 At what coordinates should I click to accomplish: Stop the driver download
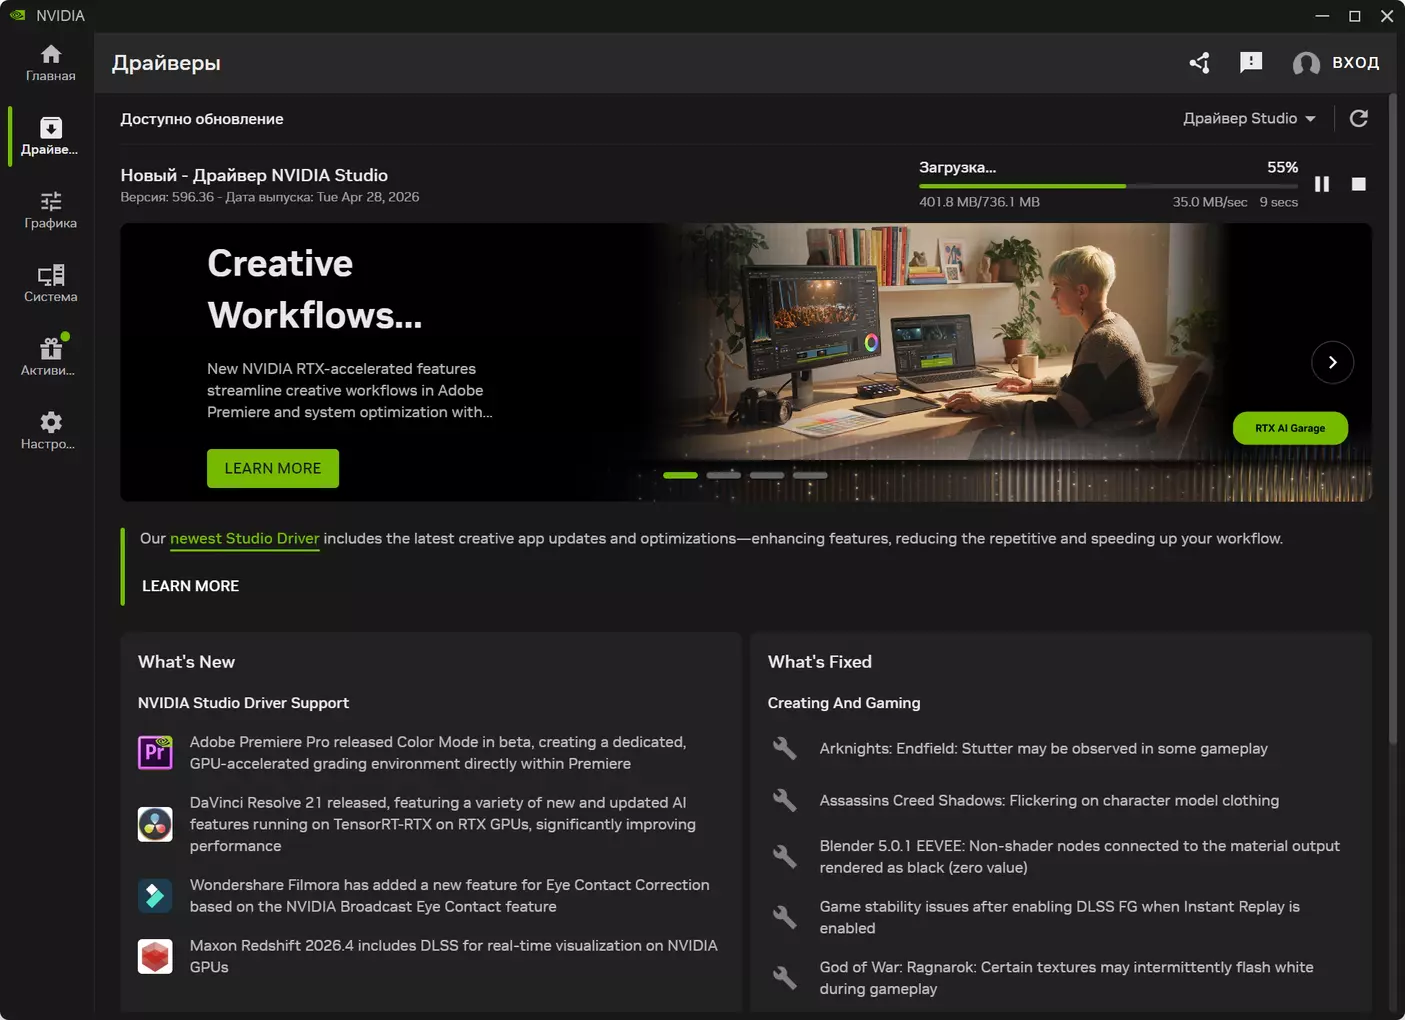[x=1358, y=184]
